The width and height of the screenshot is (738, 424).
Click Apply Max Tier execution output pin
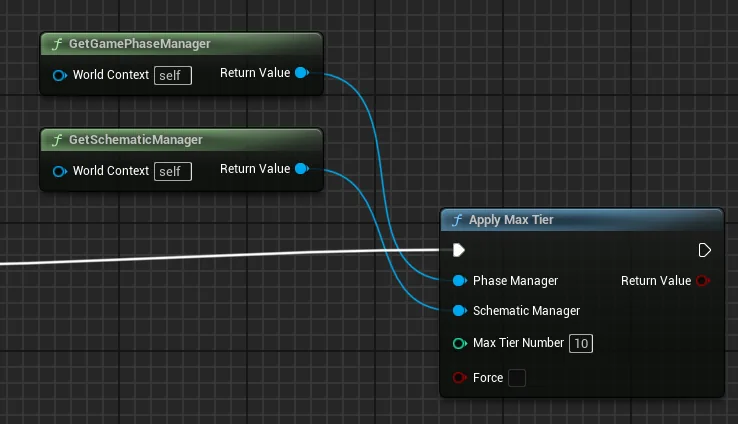[x=704, y=250]
